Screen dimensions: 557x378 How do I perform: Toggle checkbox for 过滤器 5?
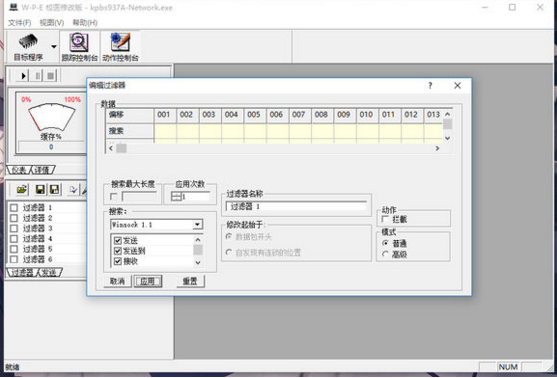(x=14, y=249)
